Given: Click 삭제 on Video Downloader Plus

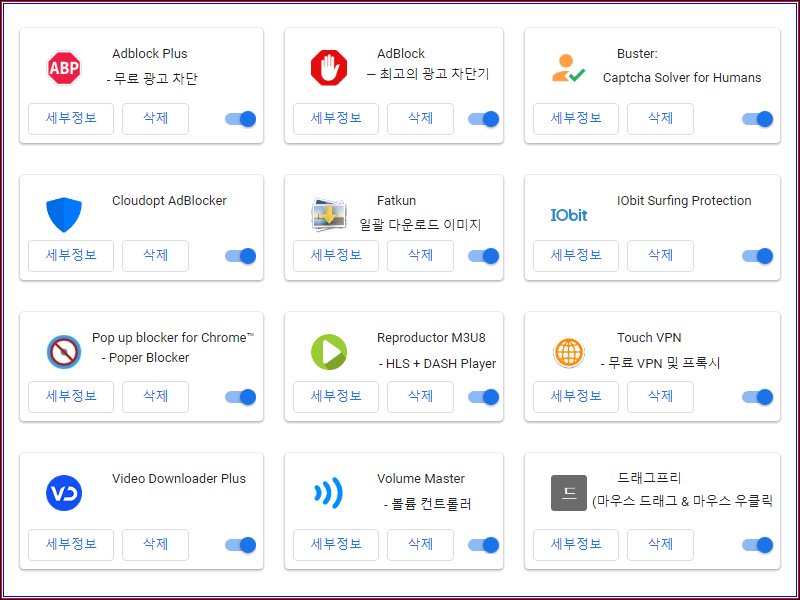Looking at the screenshot, I should coord(156,545).
